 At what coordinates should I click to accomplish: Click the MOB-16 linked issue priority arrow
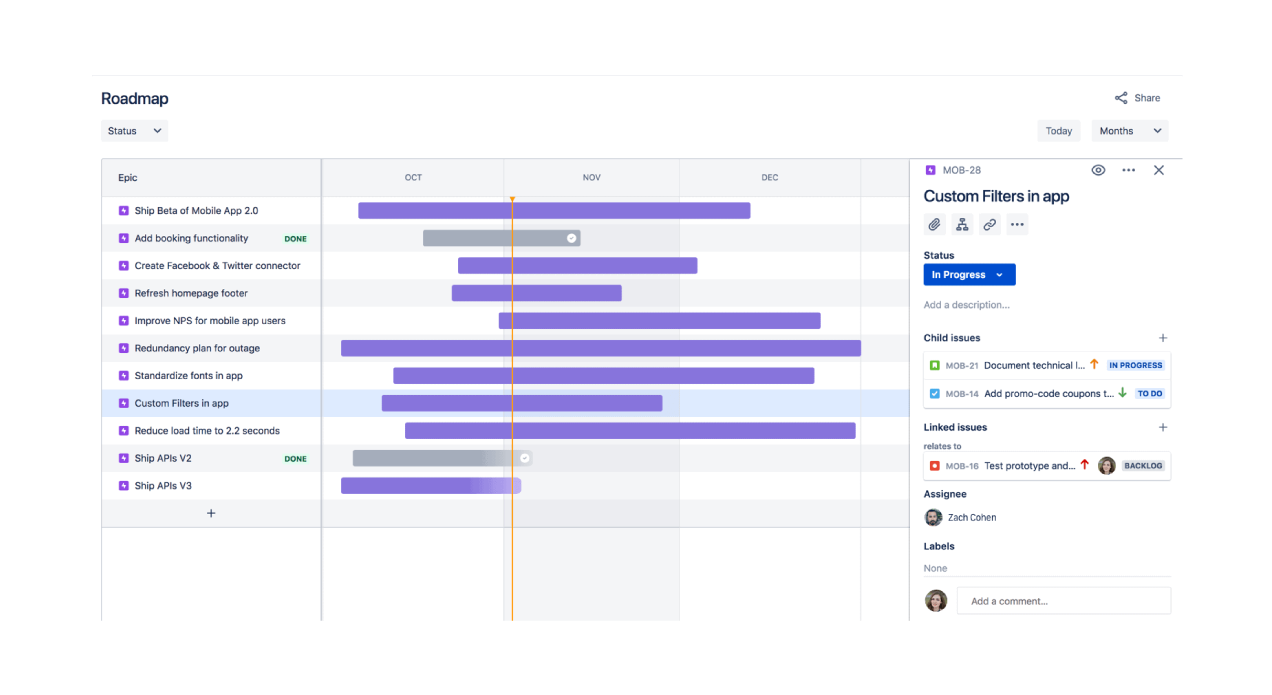click(x=1084, y=465)
